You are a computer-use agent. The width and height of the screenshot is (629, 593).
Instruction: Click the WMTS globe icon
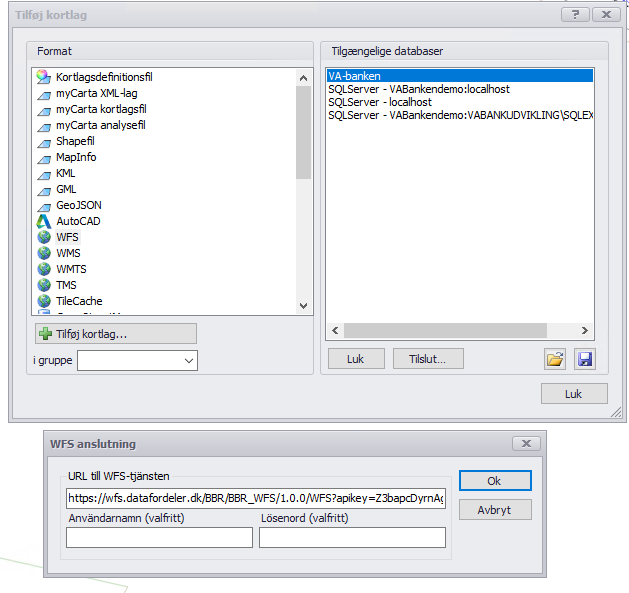(43, 269)
